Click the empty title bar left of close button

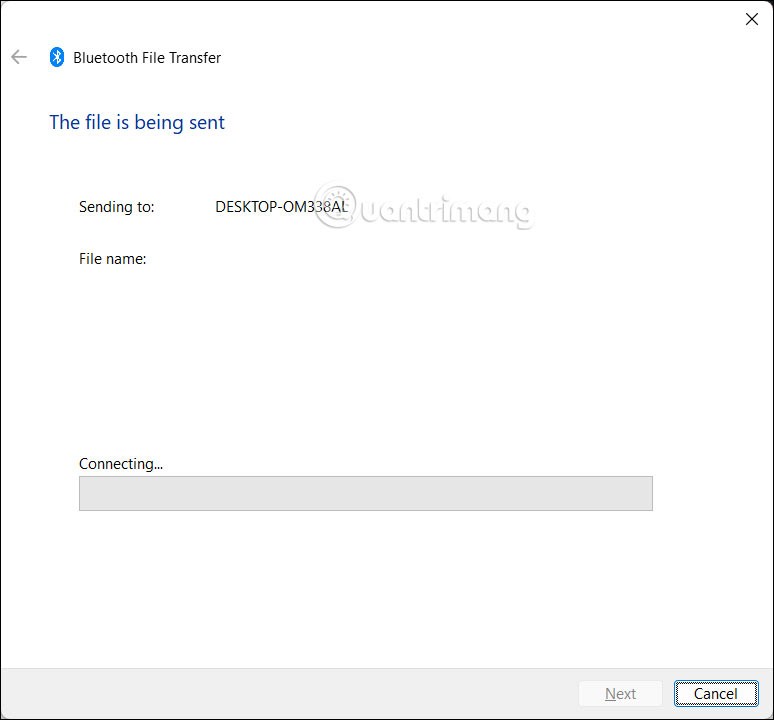[x=400, y=19]
